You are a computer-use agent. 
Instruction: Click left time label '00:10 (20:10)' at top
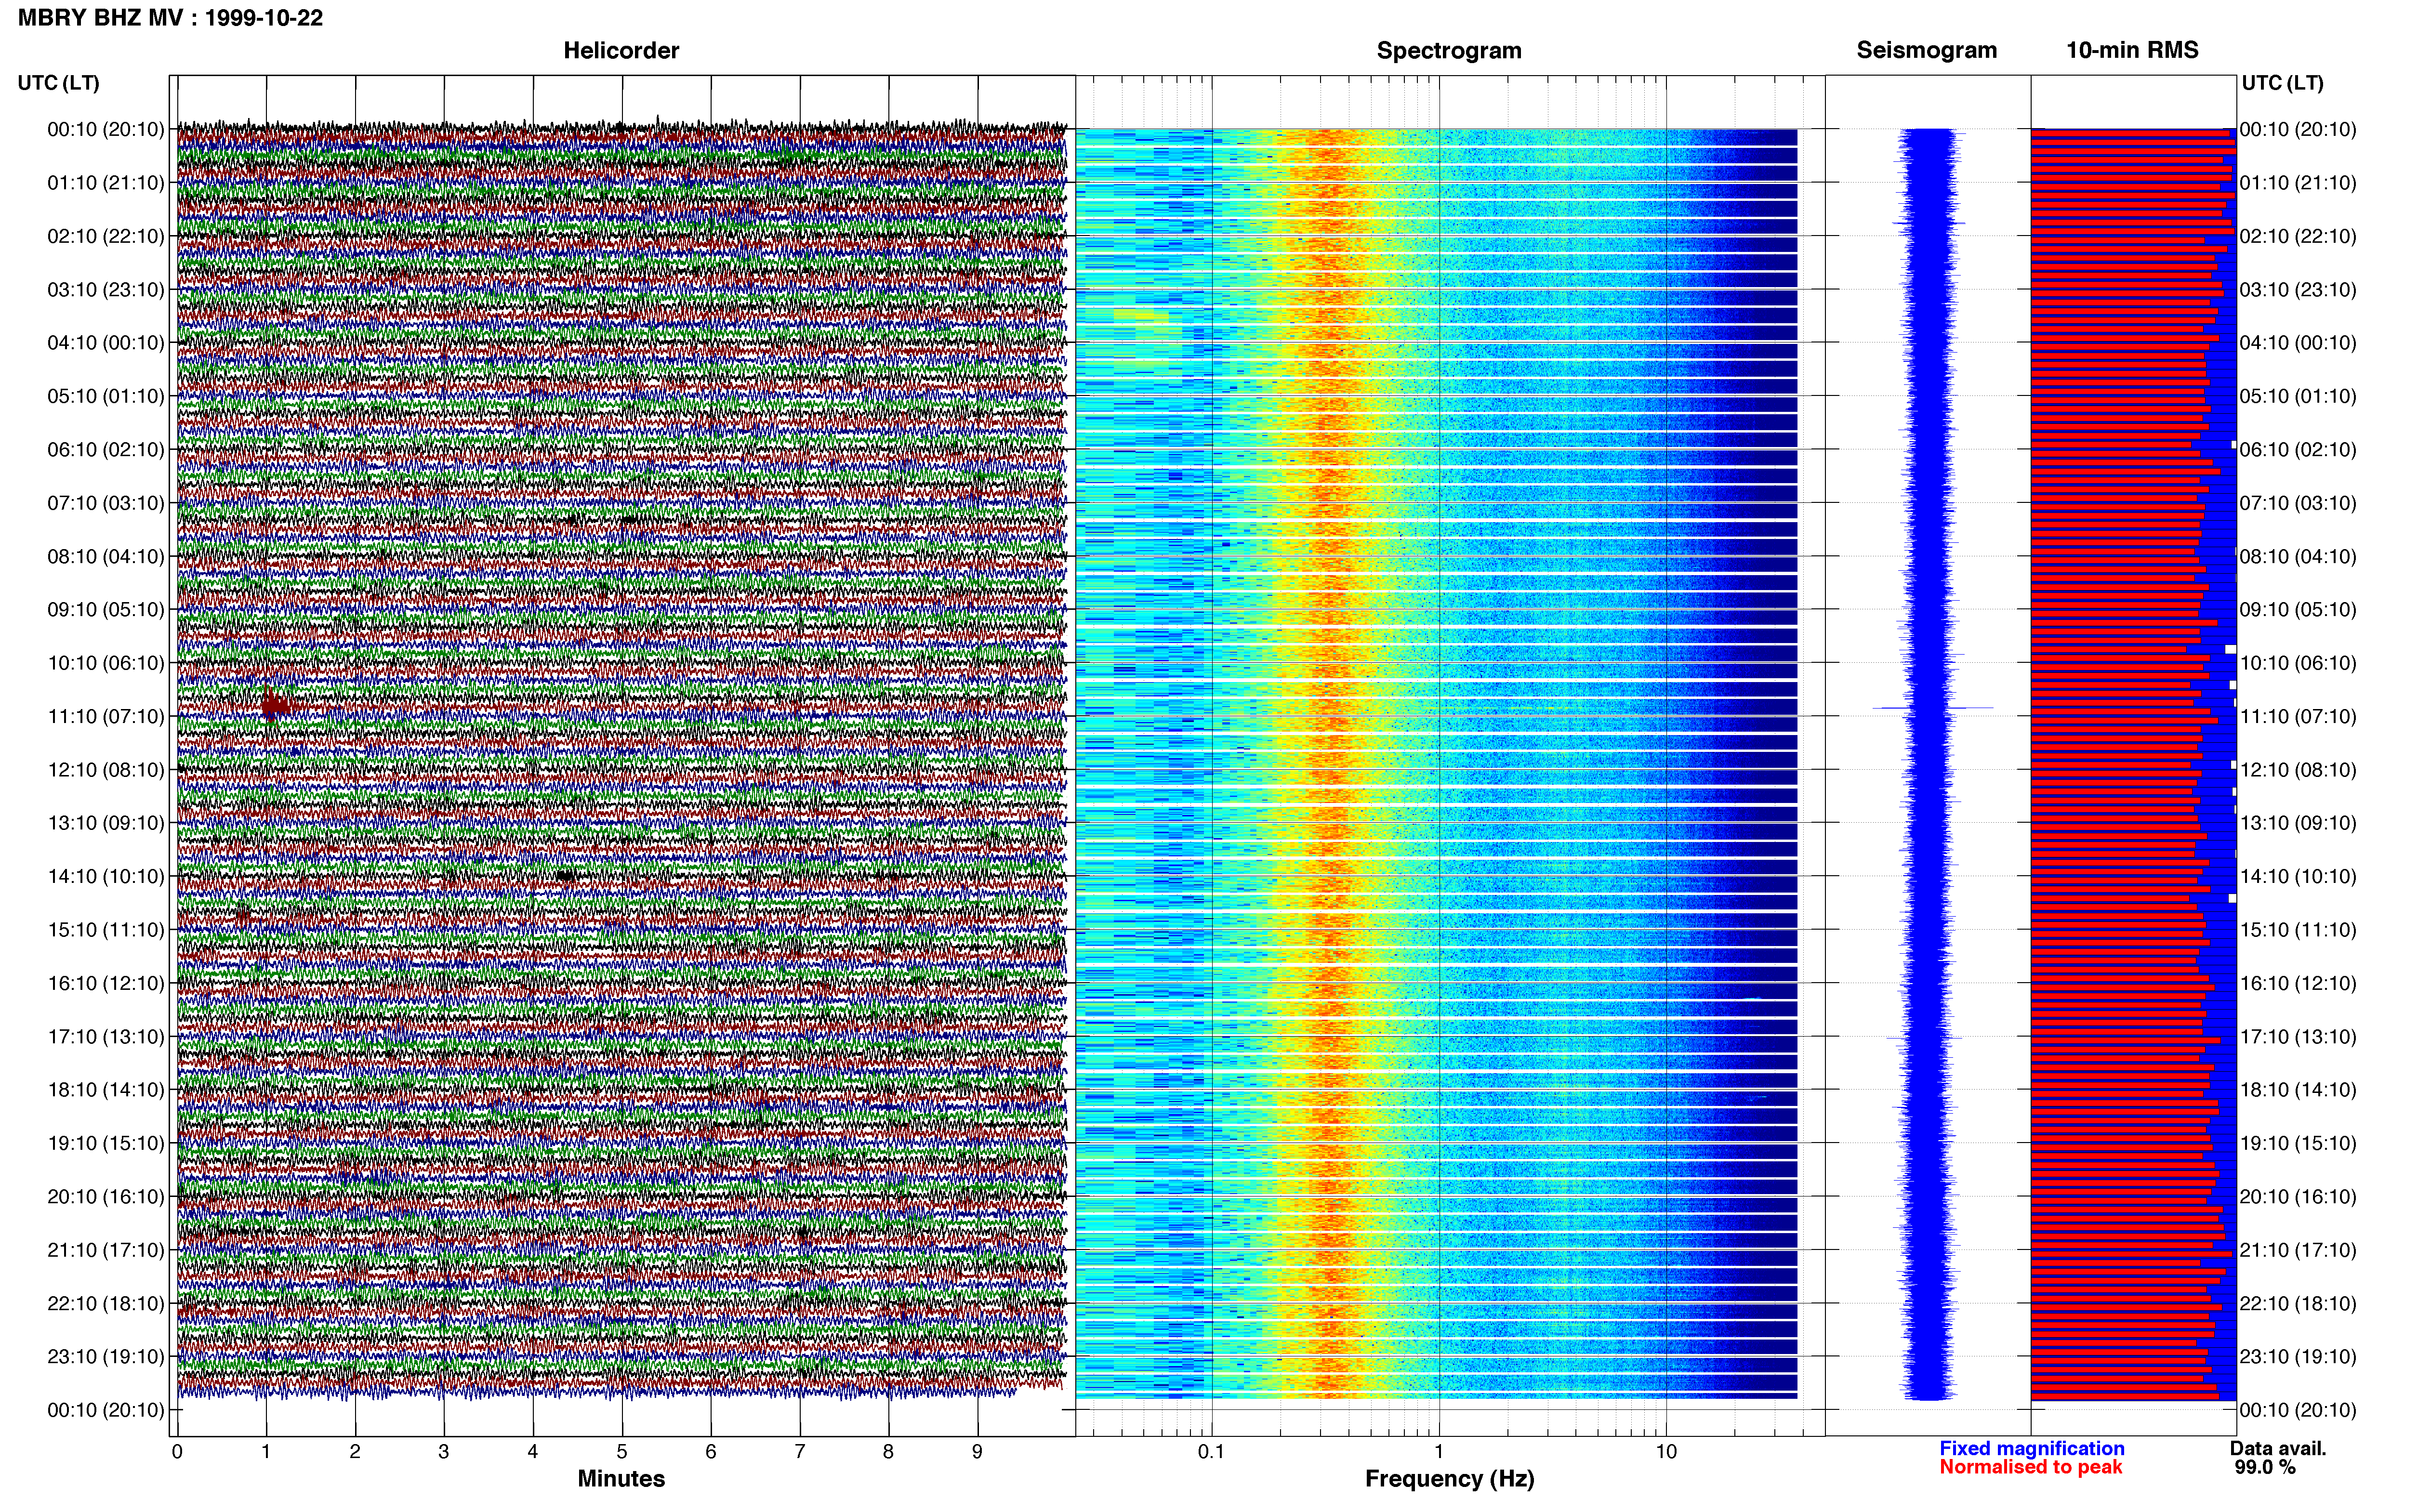[106, 129]
